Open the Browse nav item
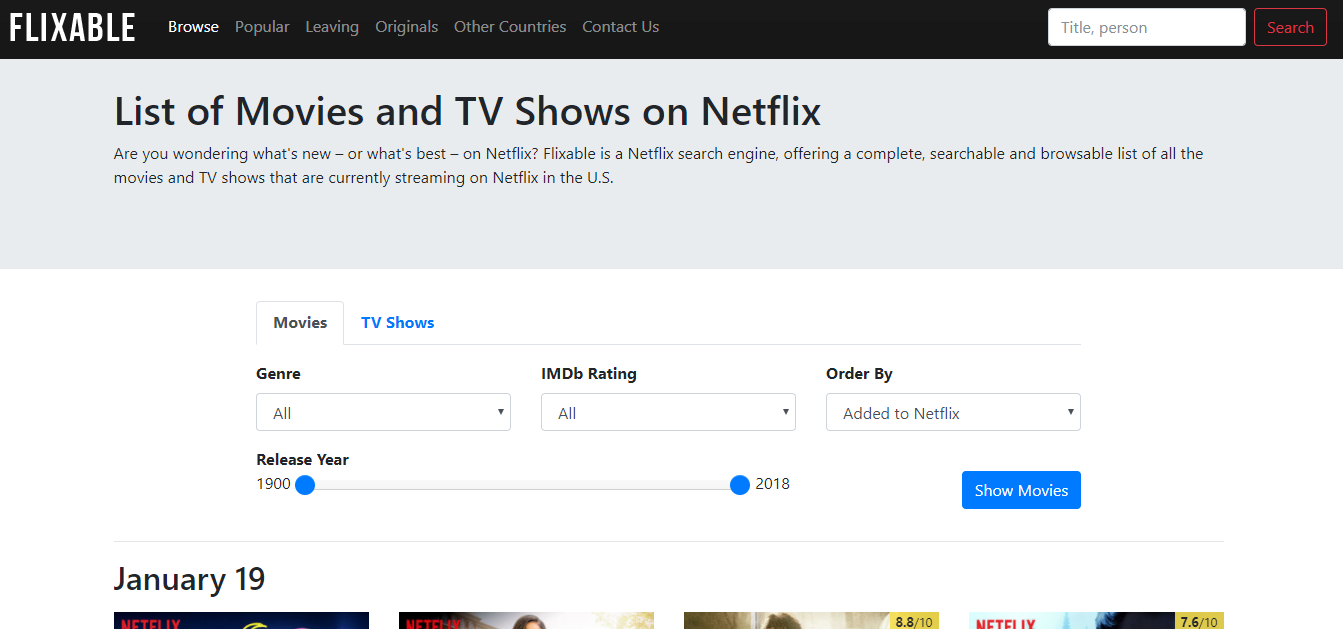The height and width of the screenshot is (629, 1343). tap(193, 27)
